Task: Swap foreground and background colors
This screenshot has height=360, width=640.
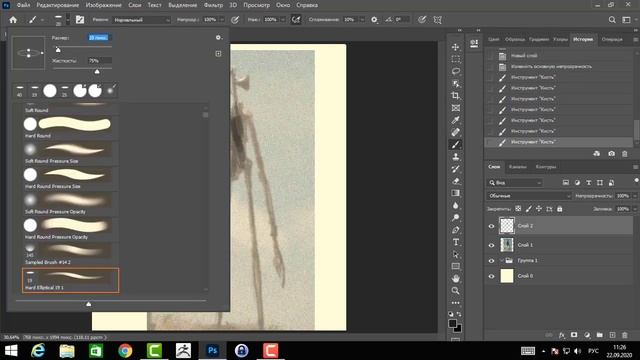Action: coord(459,314)
